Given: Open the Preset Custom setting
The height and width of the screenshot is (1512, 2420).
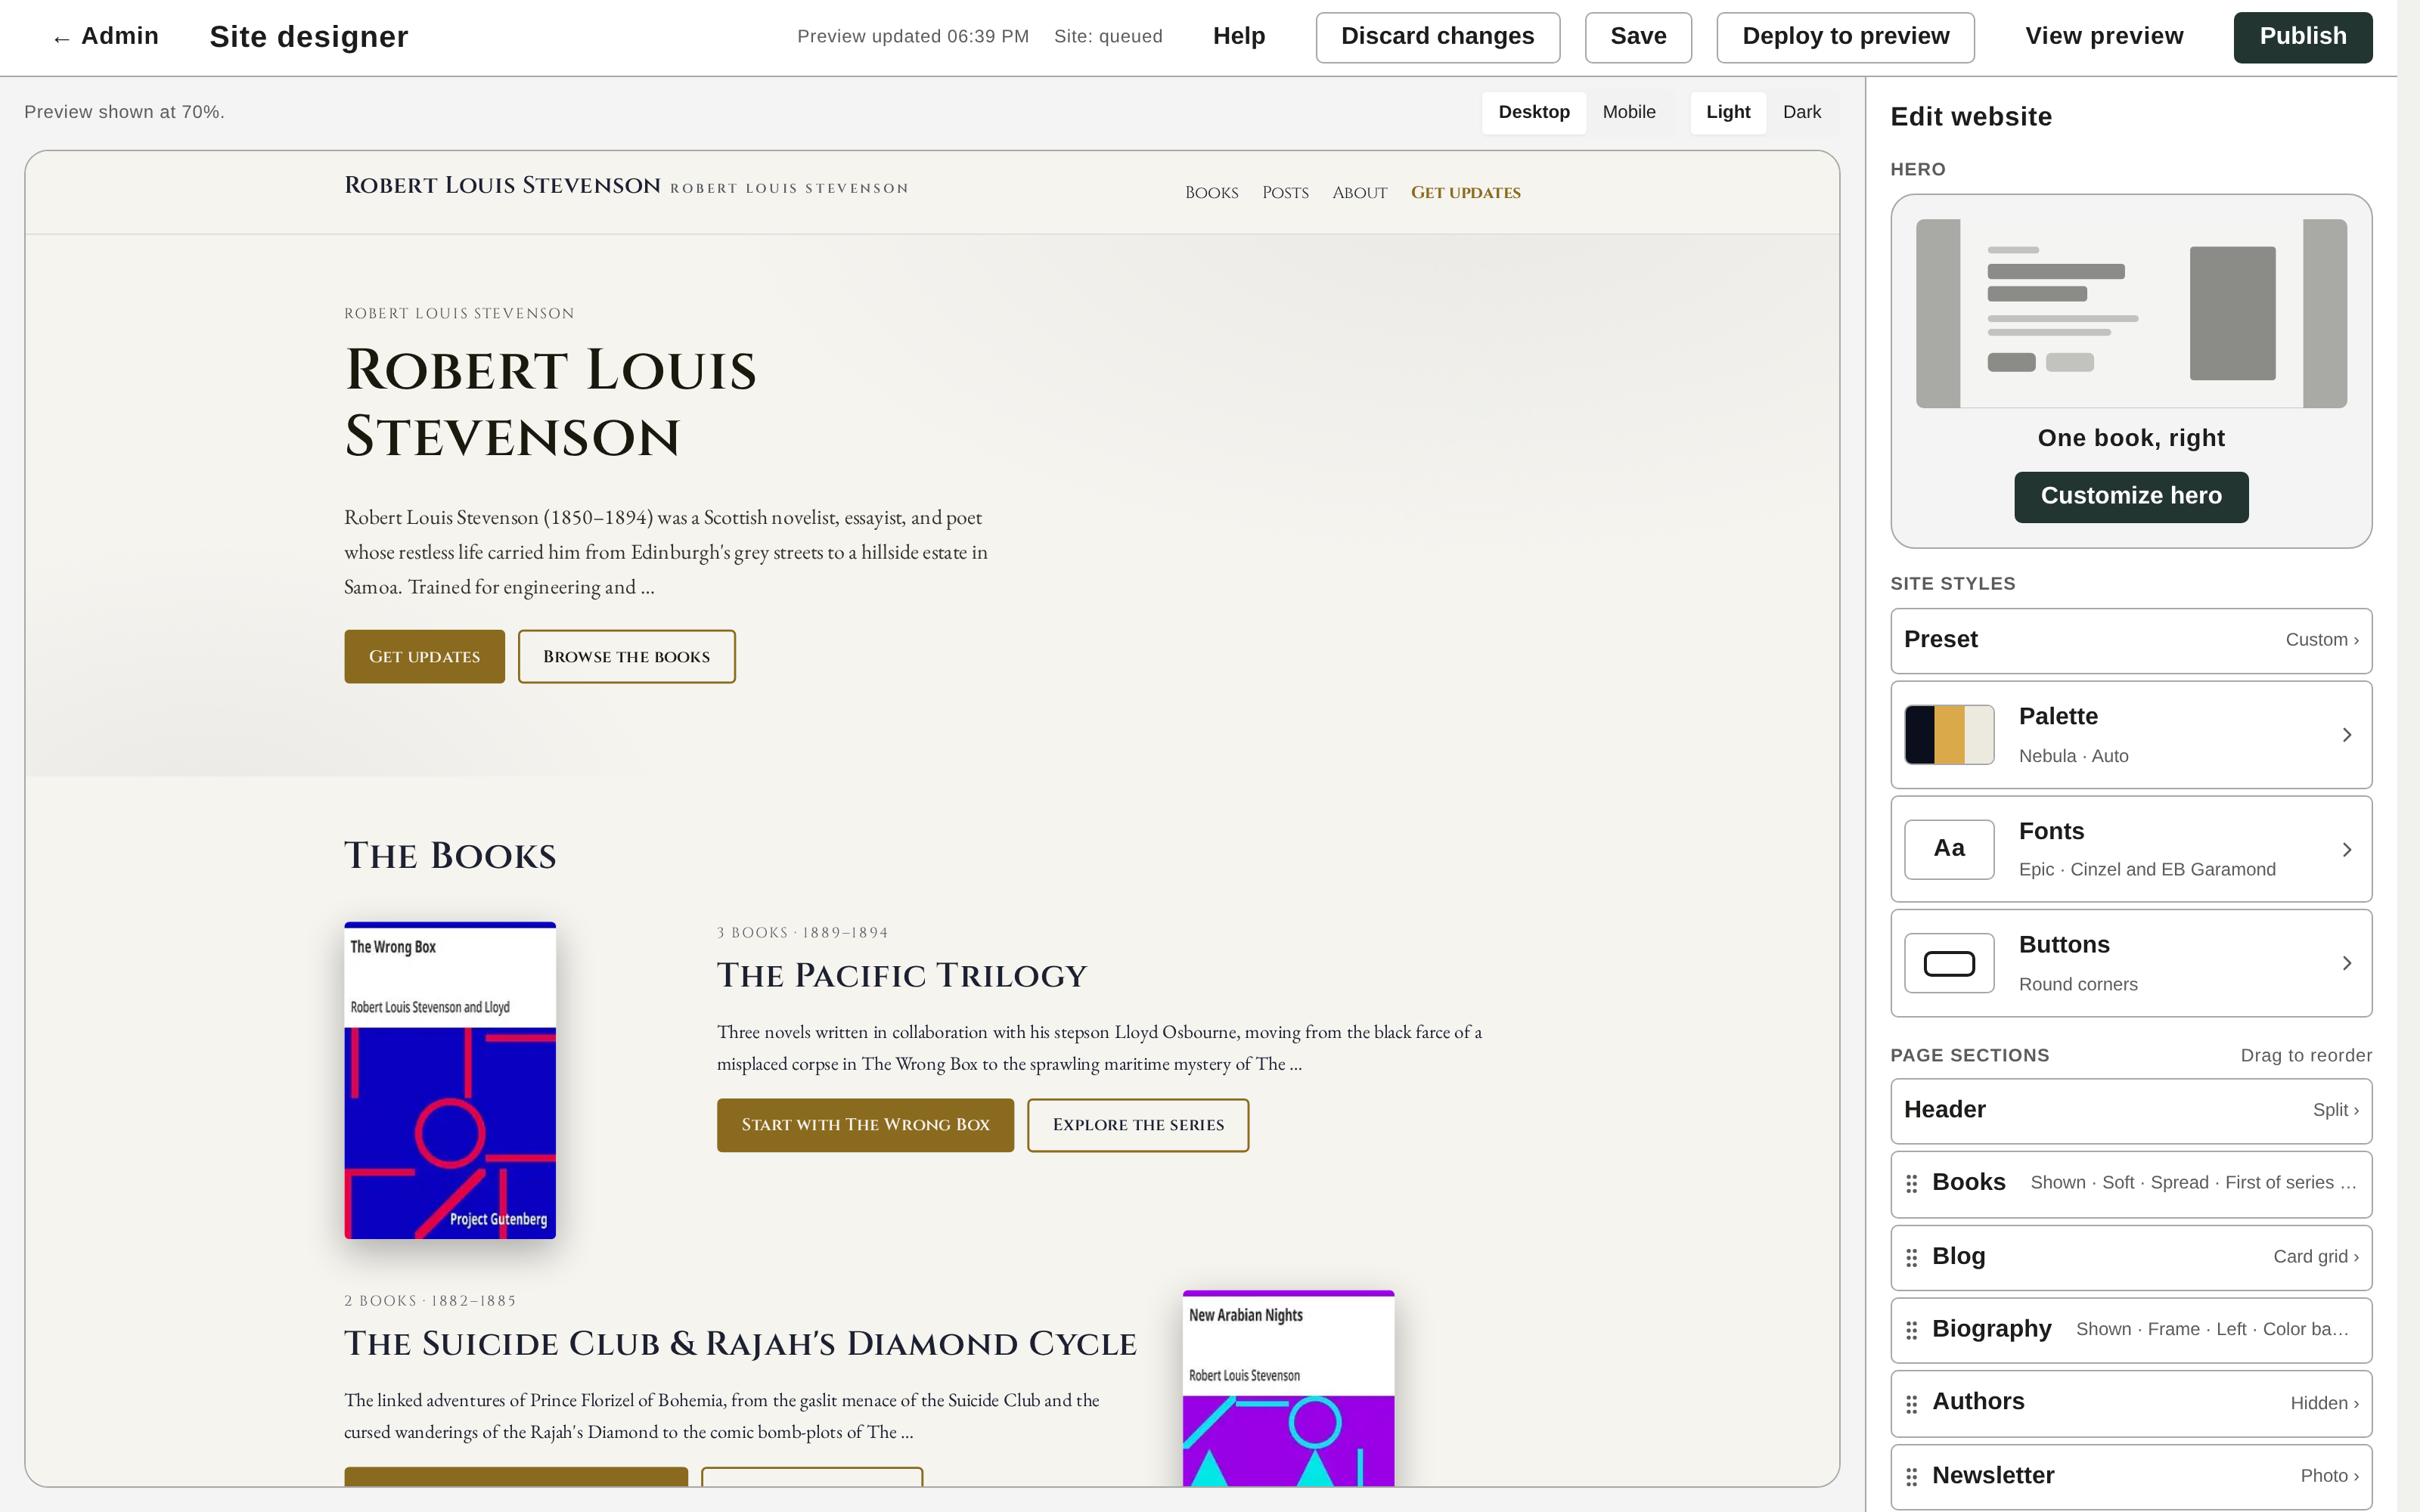Looking at the screenshot, I should point(2131,640).
